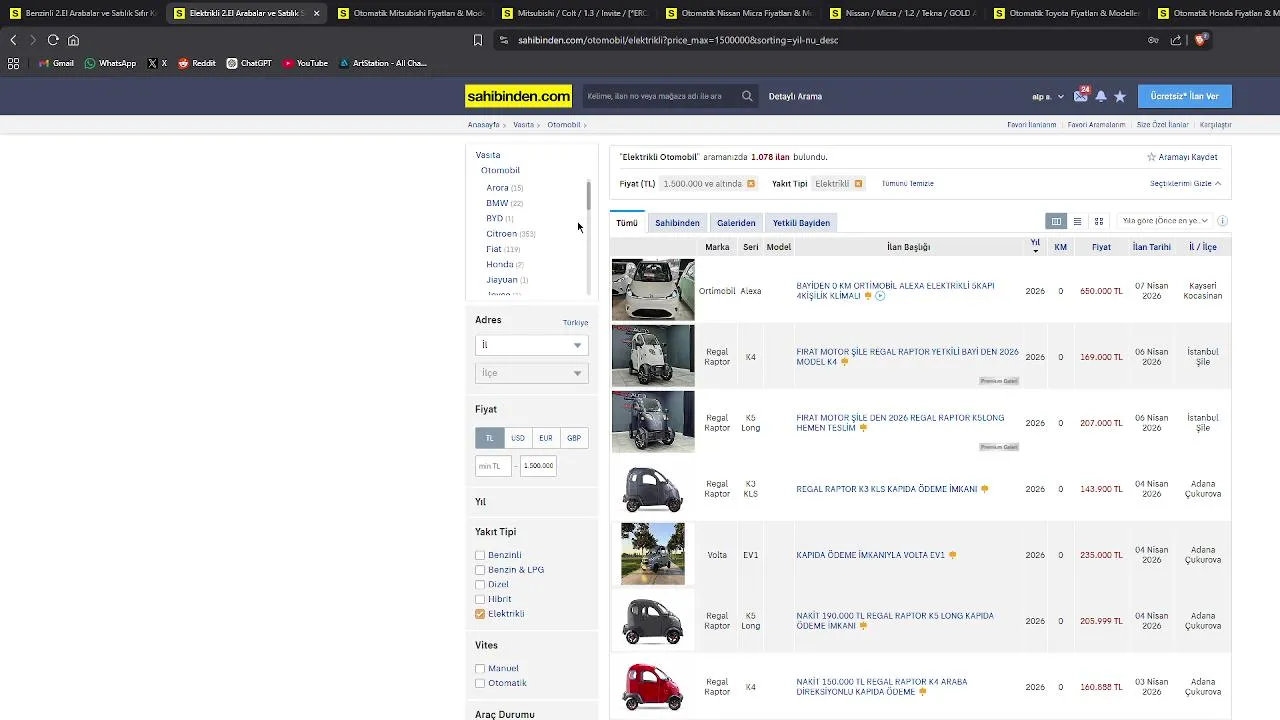Click Ücretsiz İlan Ver button
This screenshot has height=720, width=1280.
(x=1185, y=96)
